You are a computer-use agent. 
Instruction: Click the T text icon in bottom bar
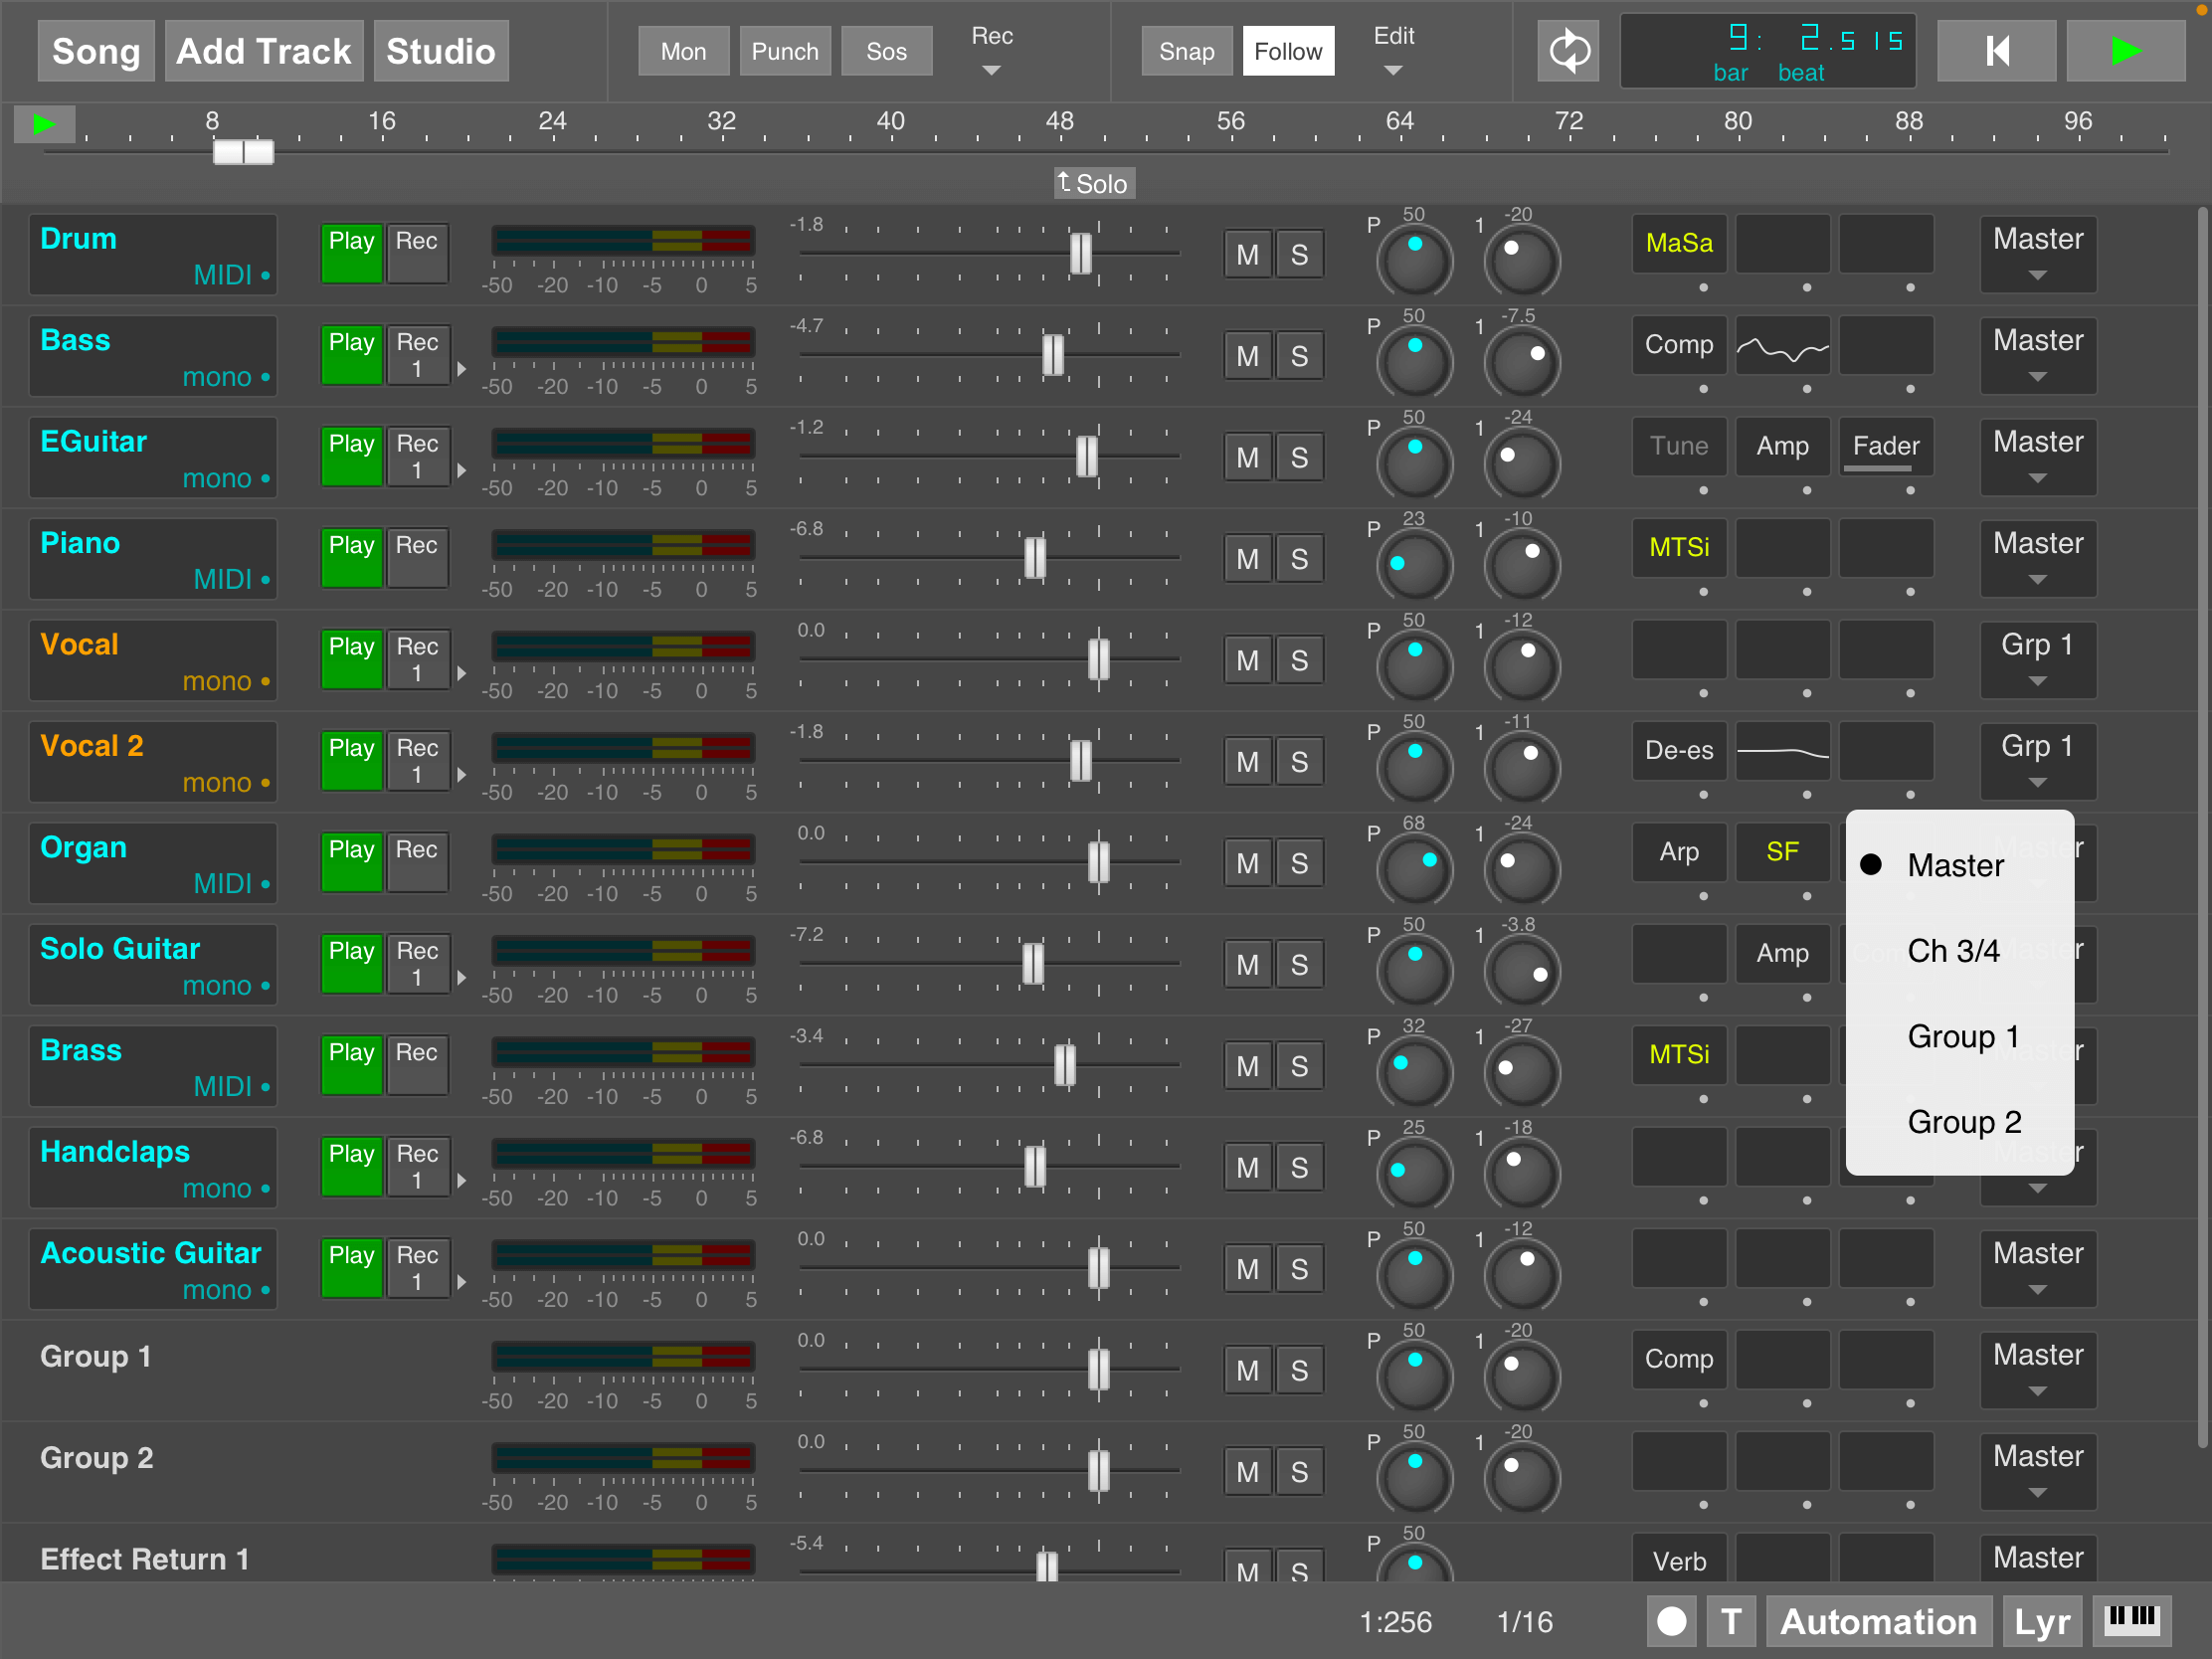tap(1731, 1621)
